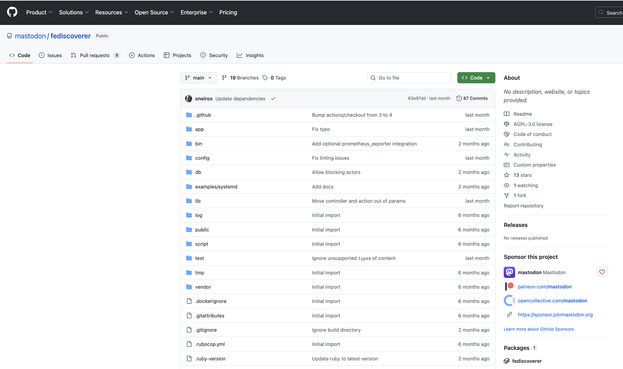Screen dimensions: 623x369
Task: Open 'Bump actions/checkout from 3 to 4' commit
Action: [x=352, y=115]
